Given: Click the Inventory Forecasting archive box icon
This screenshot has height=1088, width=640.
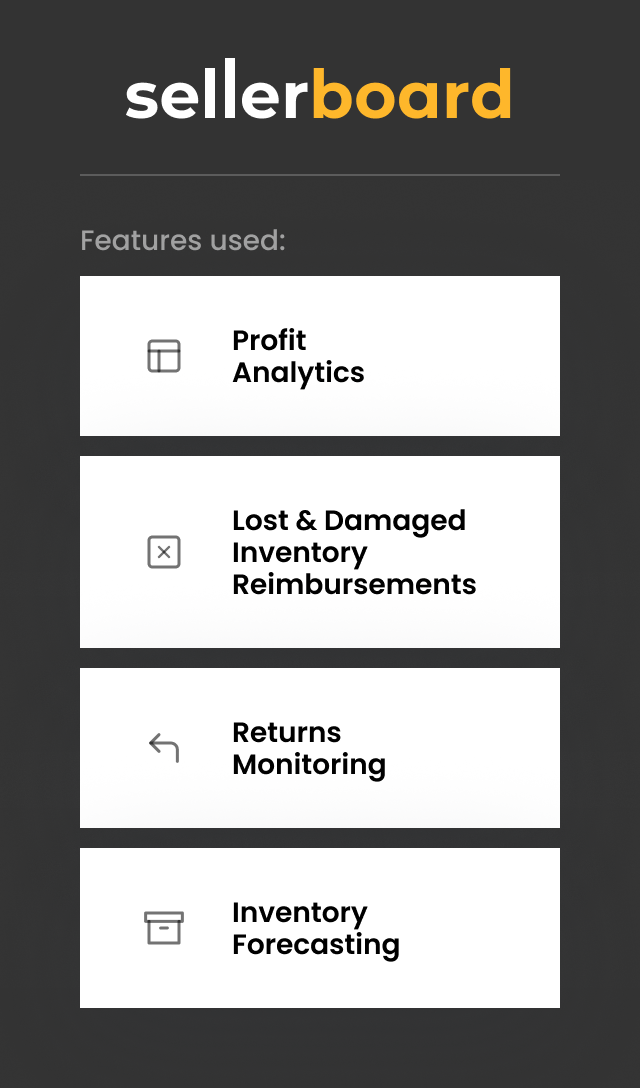Looking at the screenshot, I should click(x=164, y=928).
